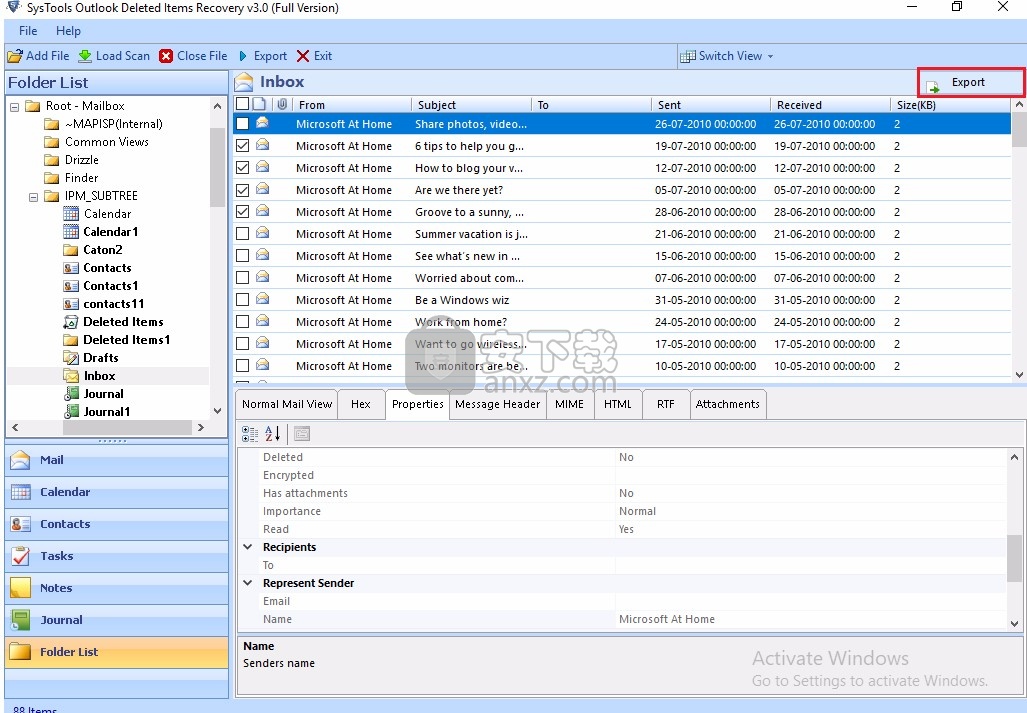Click the Deleted Items1 folder icon
The width and height of the screenshot is (1027, 713).
(x=71, y=340)
